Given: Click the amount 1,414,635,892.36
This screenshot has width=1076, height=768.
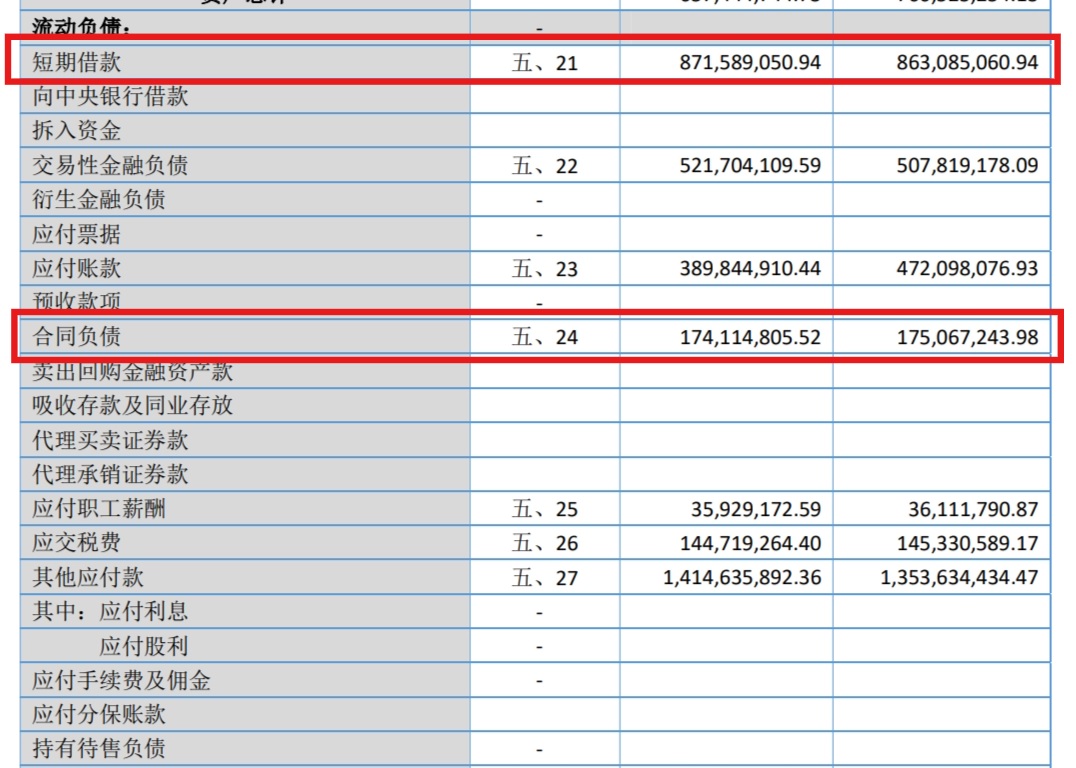Looking at the screenshot, I should pyautogui.click(x=742, y=577).
